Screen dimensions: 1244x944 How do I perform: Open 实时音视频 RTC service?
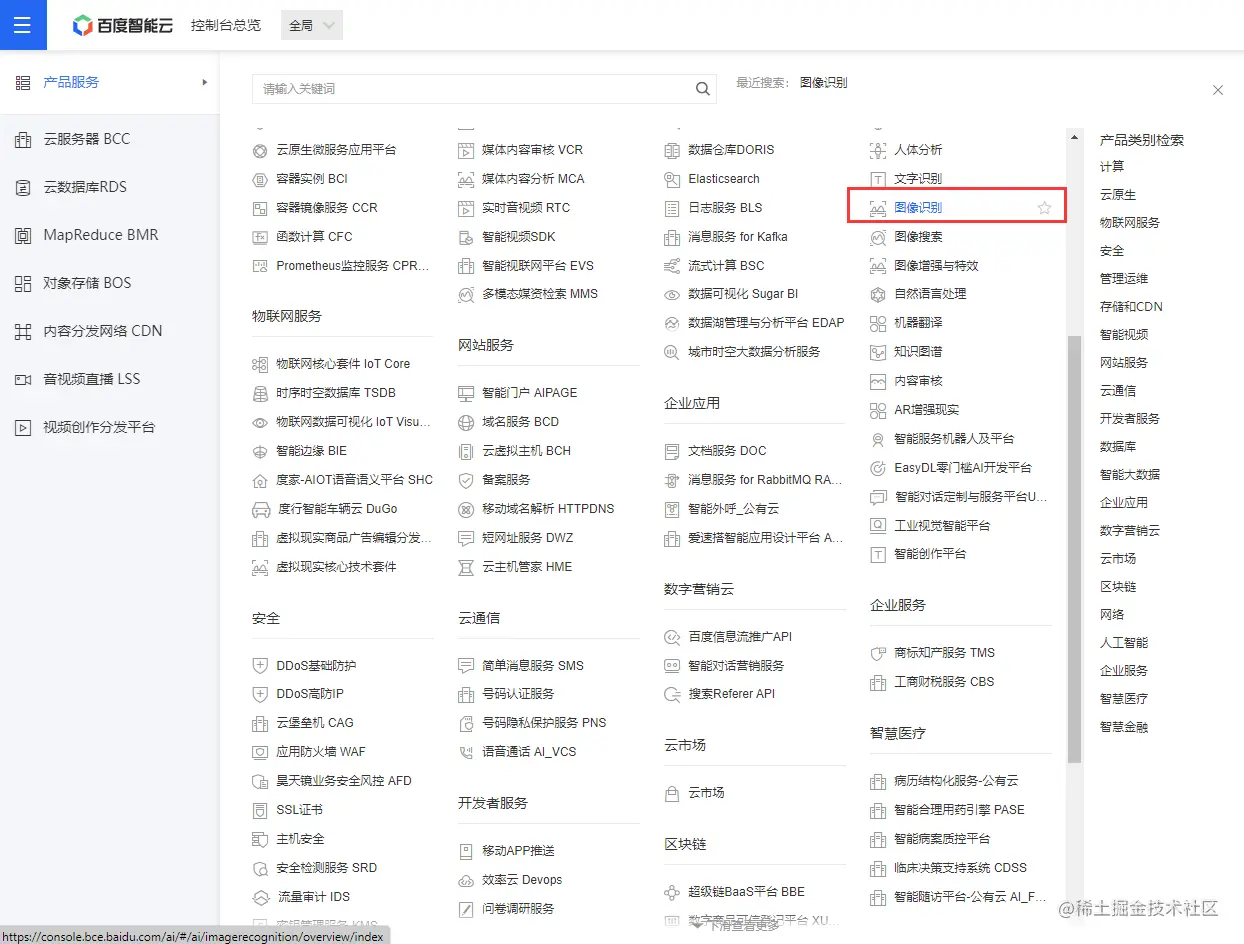tap(526, 208)
